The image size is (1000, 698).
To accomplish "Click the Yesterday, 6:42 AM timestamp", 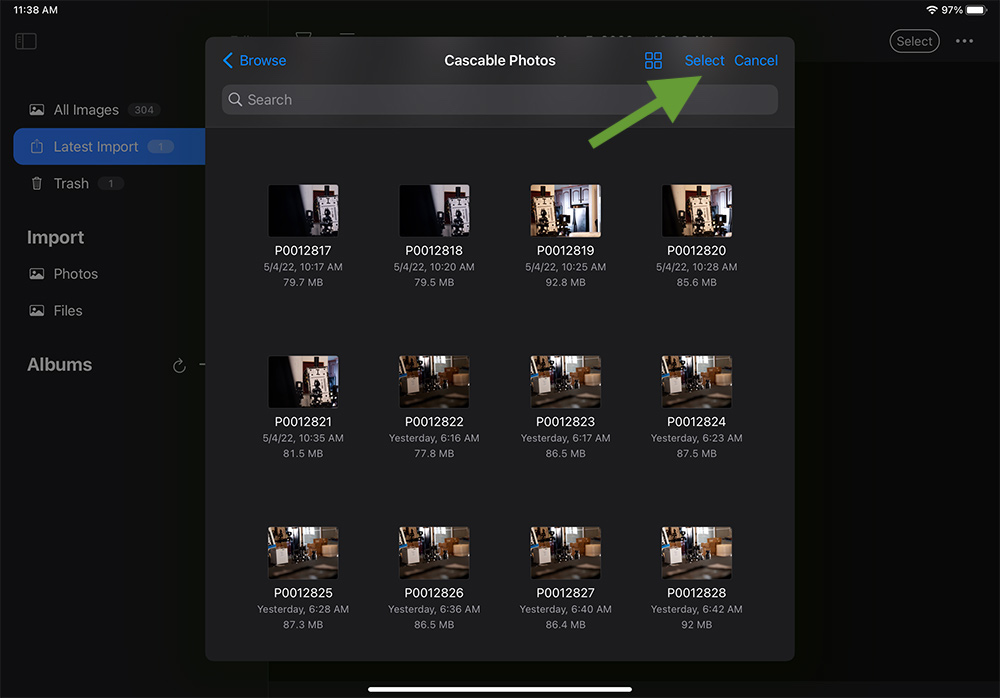I will click(x=696, y=609).
